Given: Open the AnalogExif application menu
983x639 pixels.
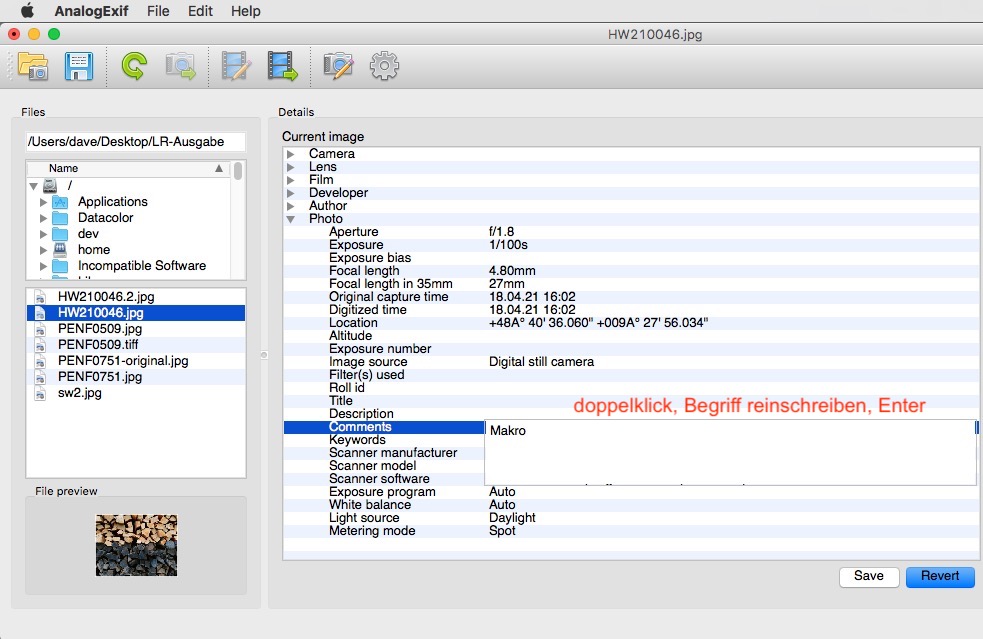Looking at the screenshot, I should 92,11.
